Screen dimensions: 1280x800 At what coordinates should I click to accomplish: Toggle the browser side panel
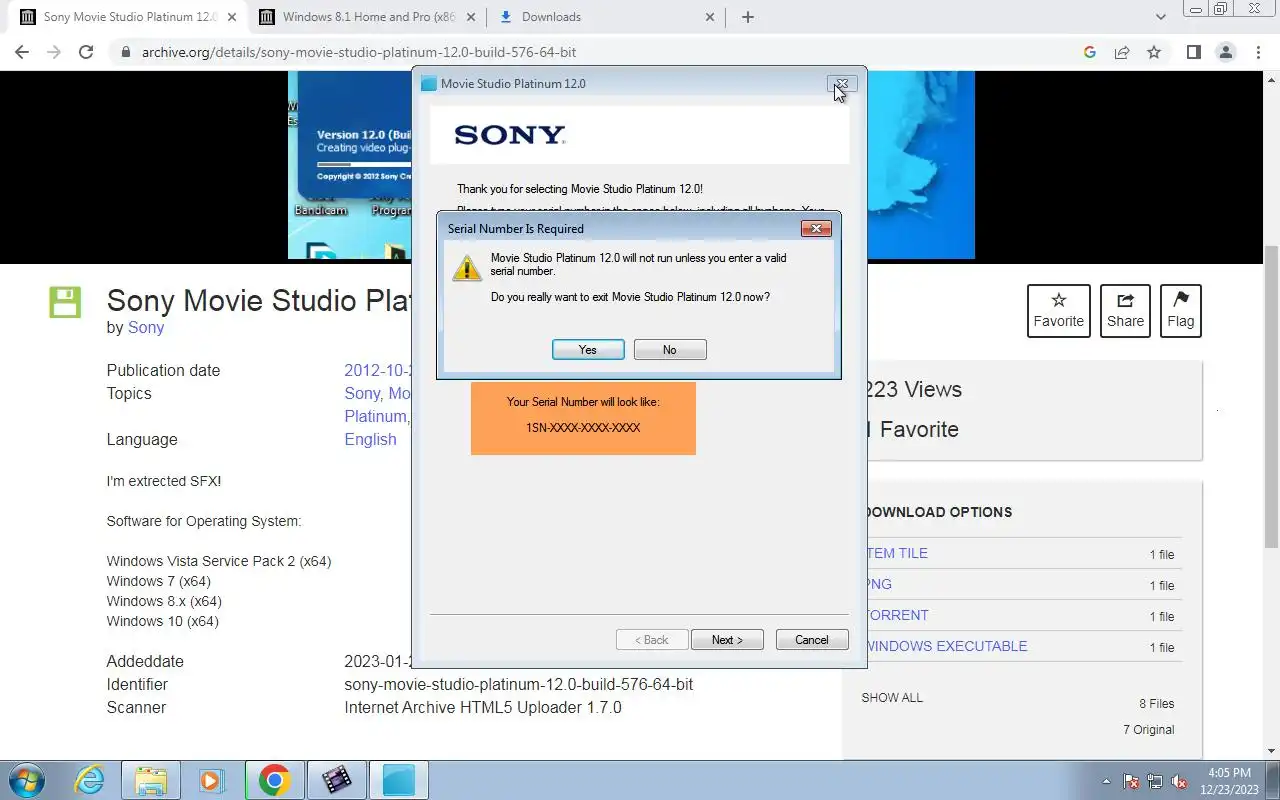1193,52
